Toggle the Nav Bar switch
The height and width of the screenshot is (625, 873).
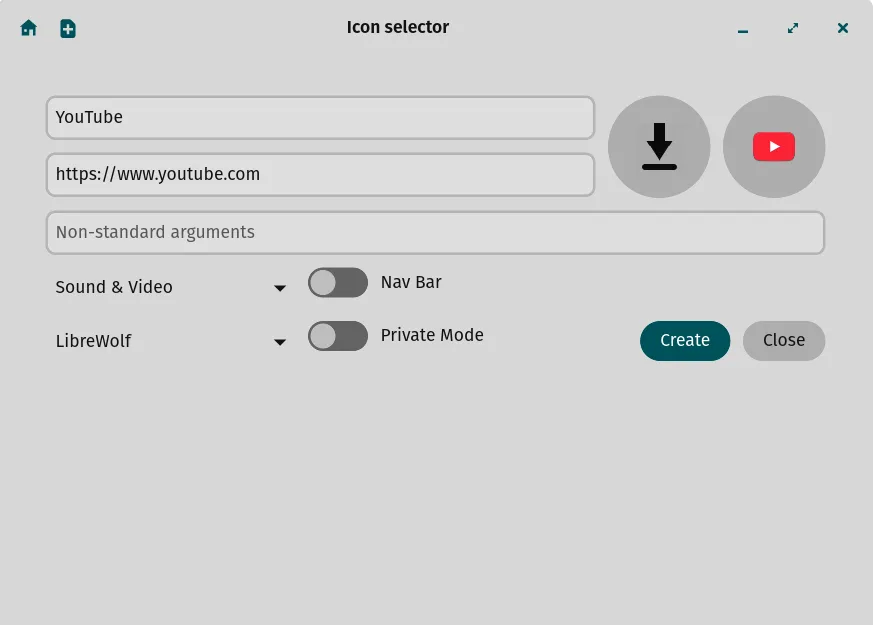coord(338,283)
